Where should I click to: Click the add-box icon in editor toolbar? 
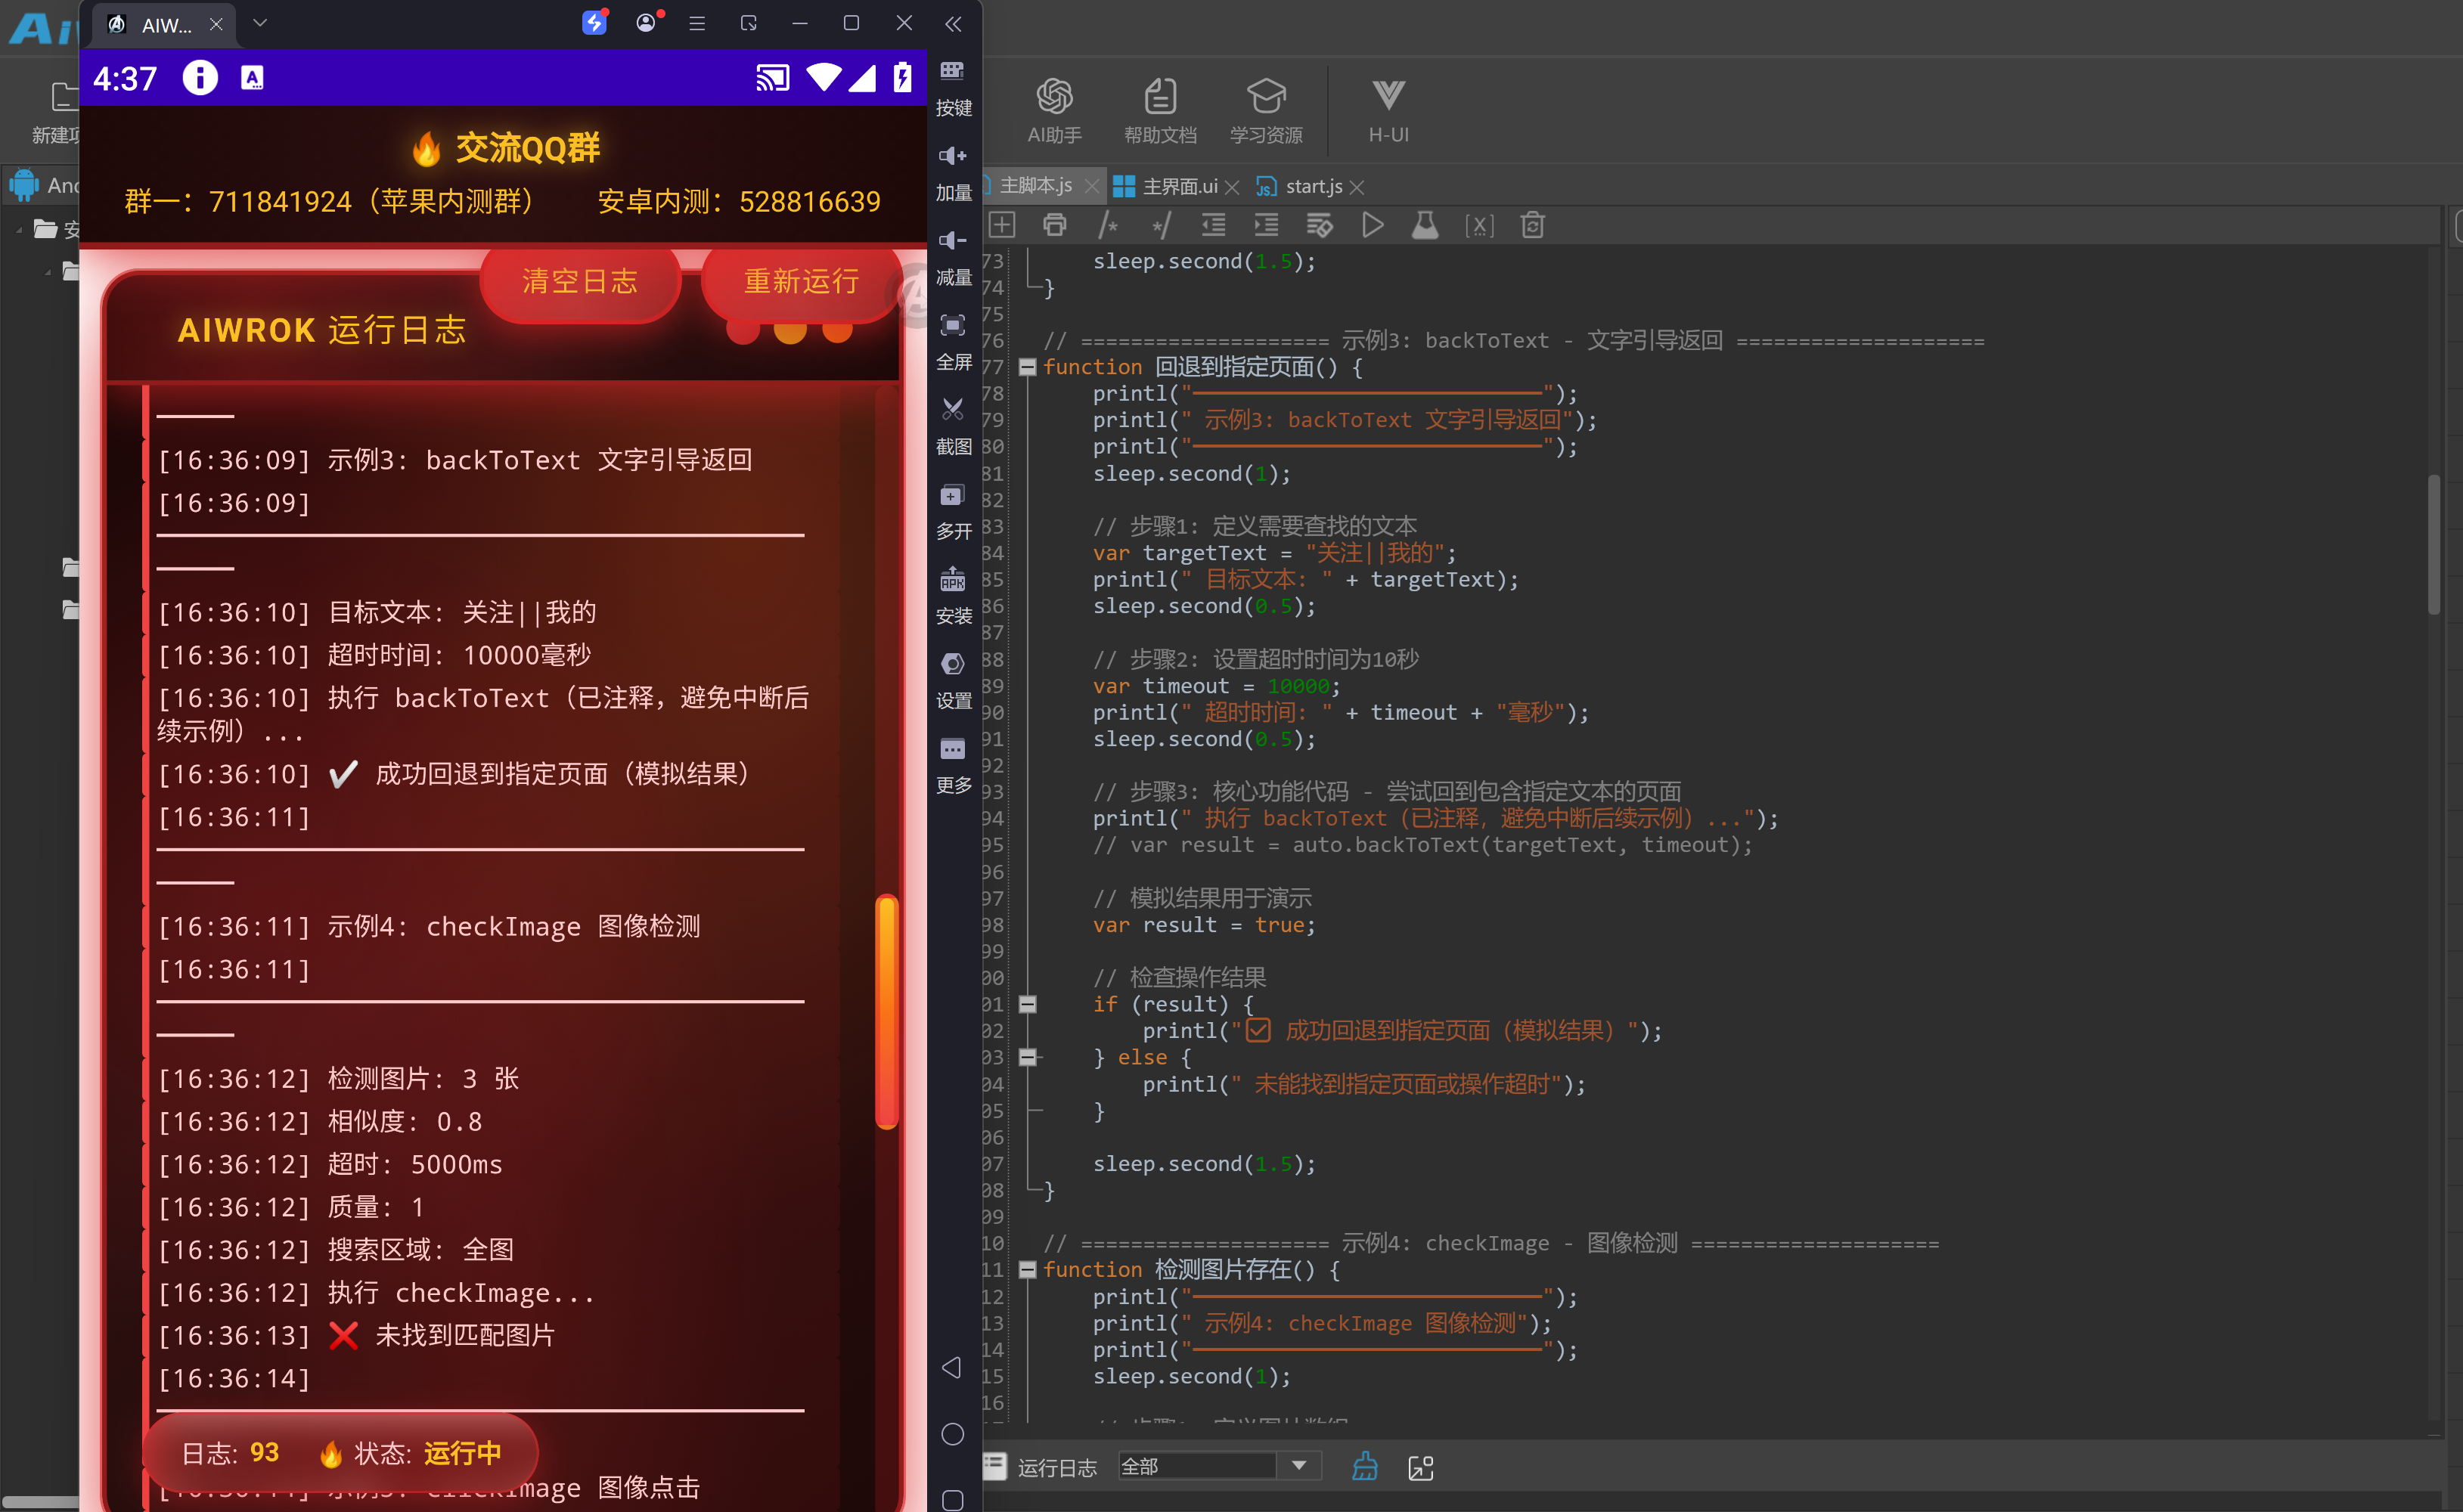[1002, 225]
